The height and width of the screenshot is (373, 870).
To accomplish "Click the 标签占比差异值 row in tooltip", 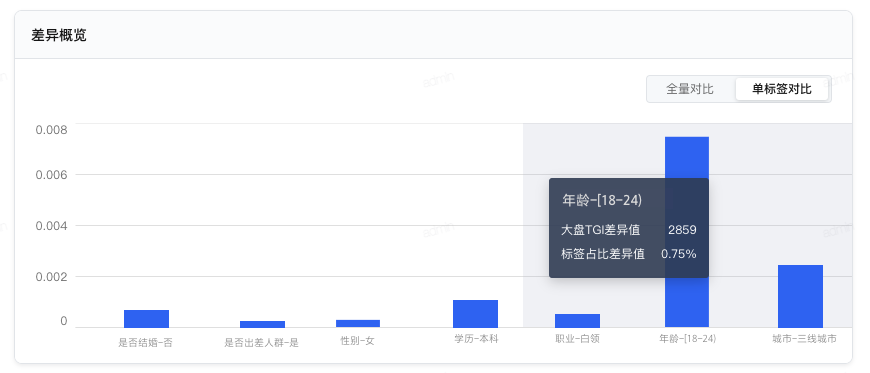I will coord(629,254).
